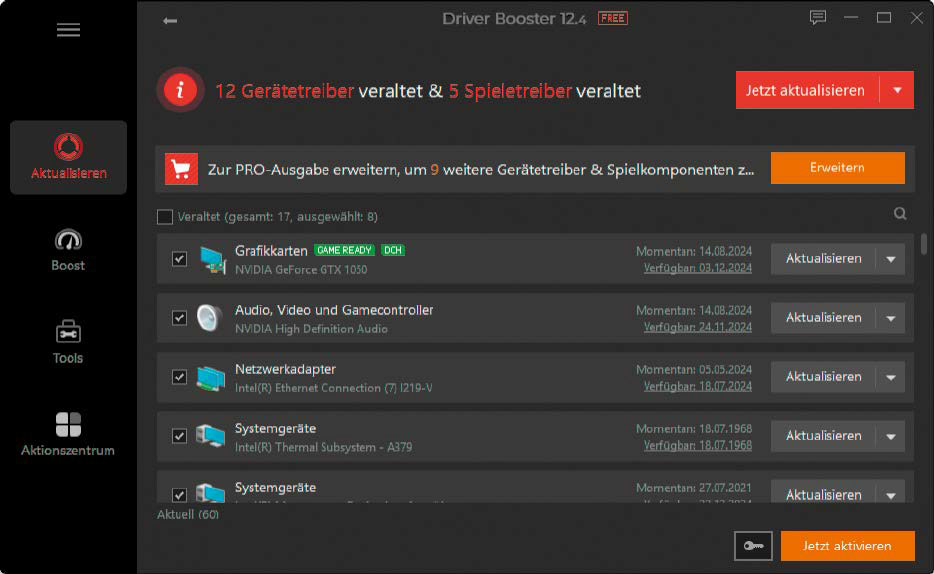Click the orange Erweitern button
934x574 pixels.
click(x=838, y=168)
